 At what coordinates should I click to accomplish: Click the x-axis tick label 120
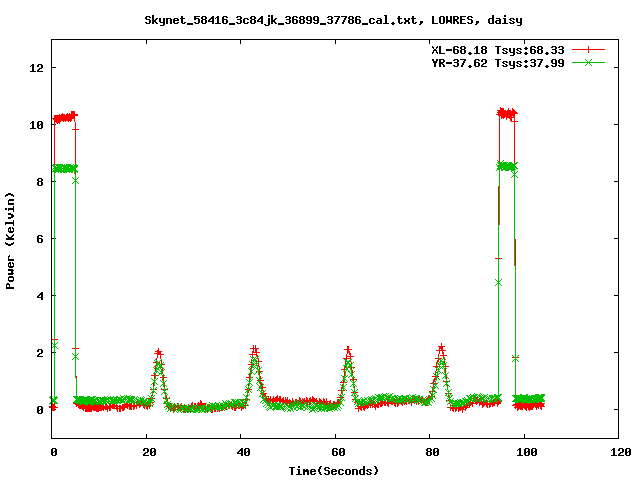tap(621, 452)
